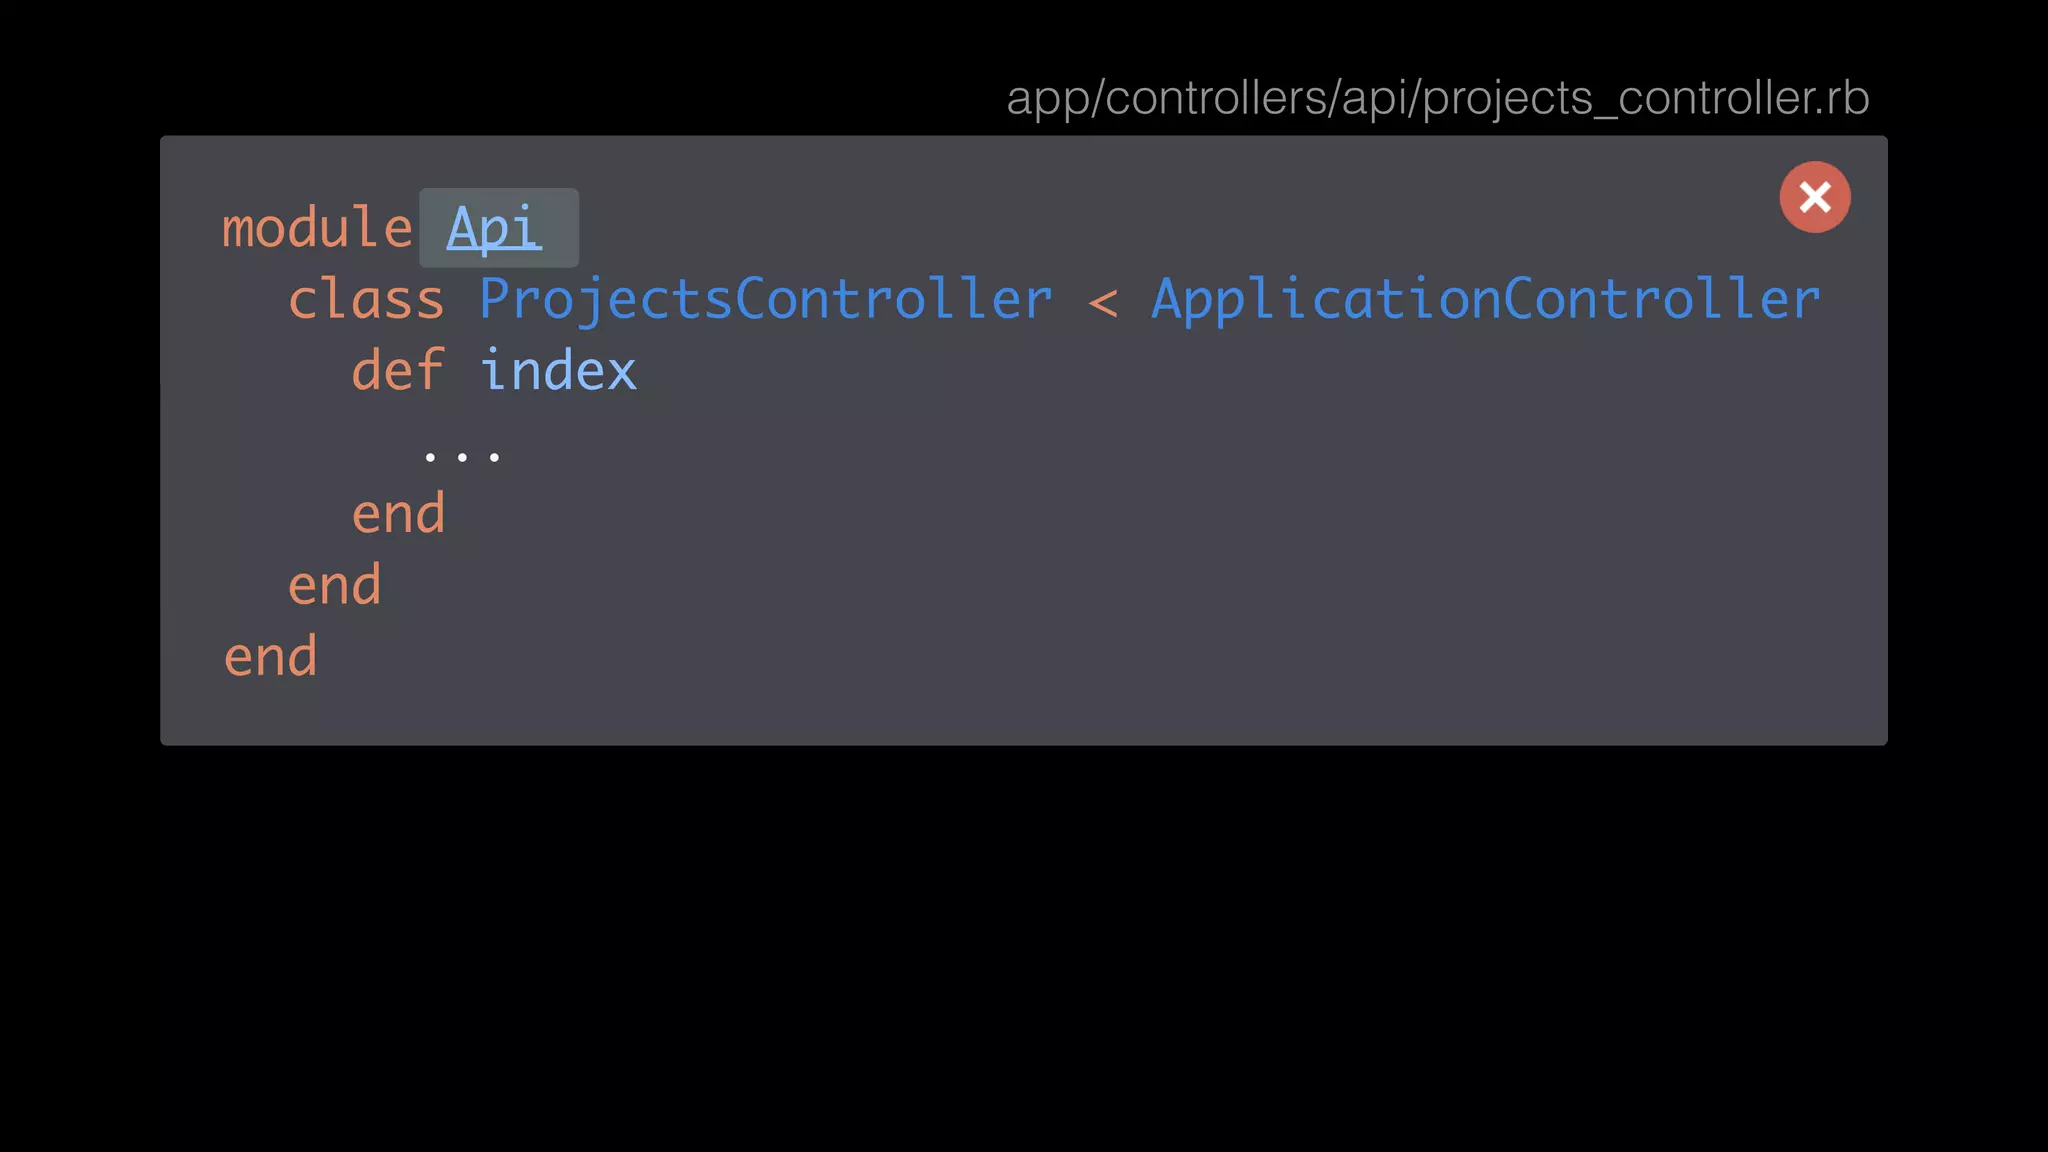Click the red X error icon
This screenshot has width=2048, height=1152.
(1814, 197)
